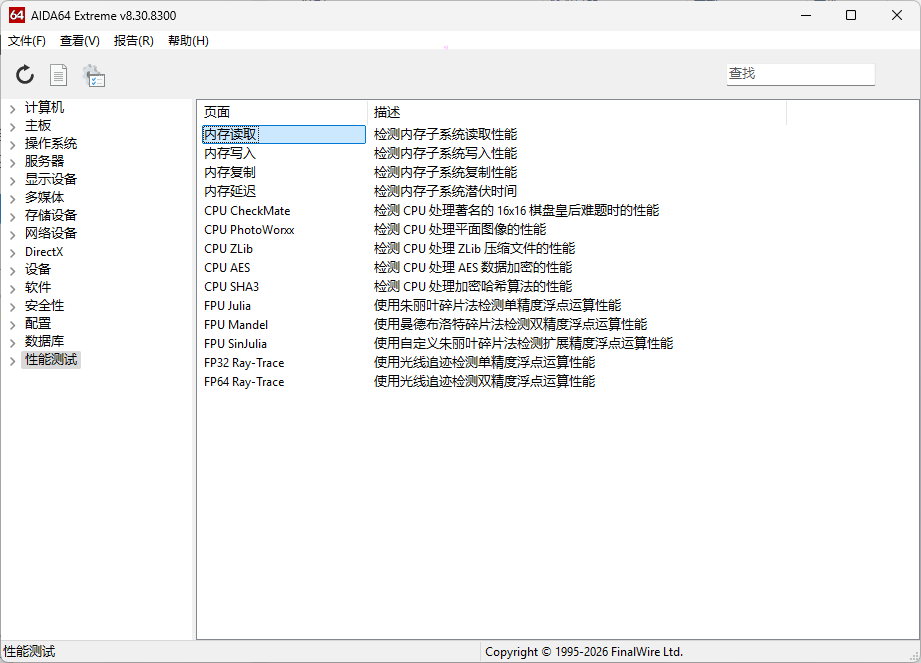Expand the 服务器 tree node arrow
Screen dimensions: 921x663
click(x=12, y=163)
